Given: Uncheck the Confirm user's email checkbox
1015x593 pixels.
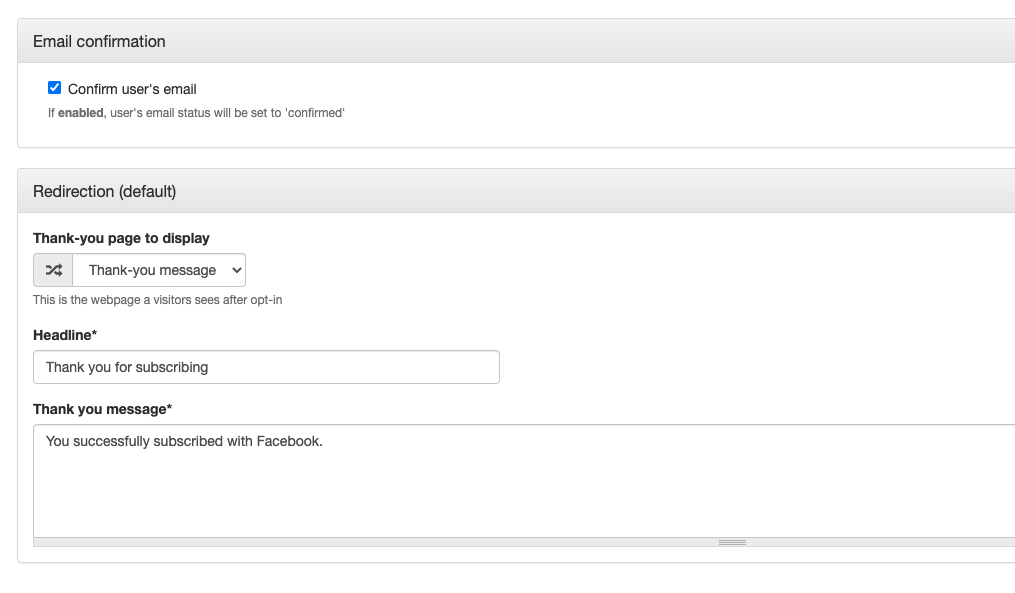Looking at the screenshot, I should (x=54, y=88).
